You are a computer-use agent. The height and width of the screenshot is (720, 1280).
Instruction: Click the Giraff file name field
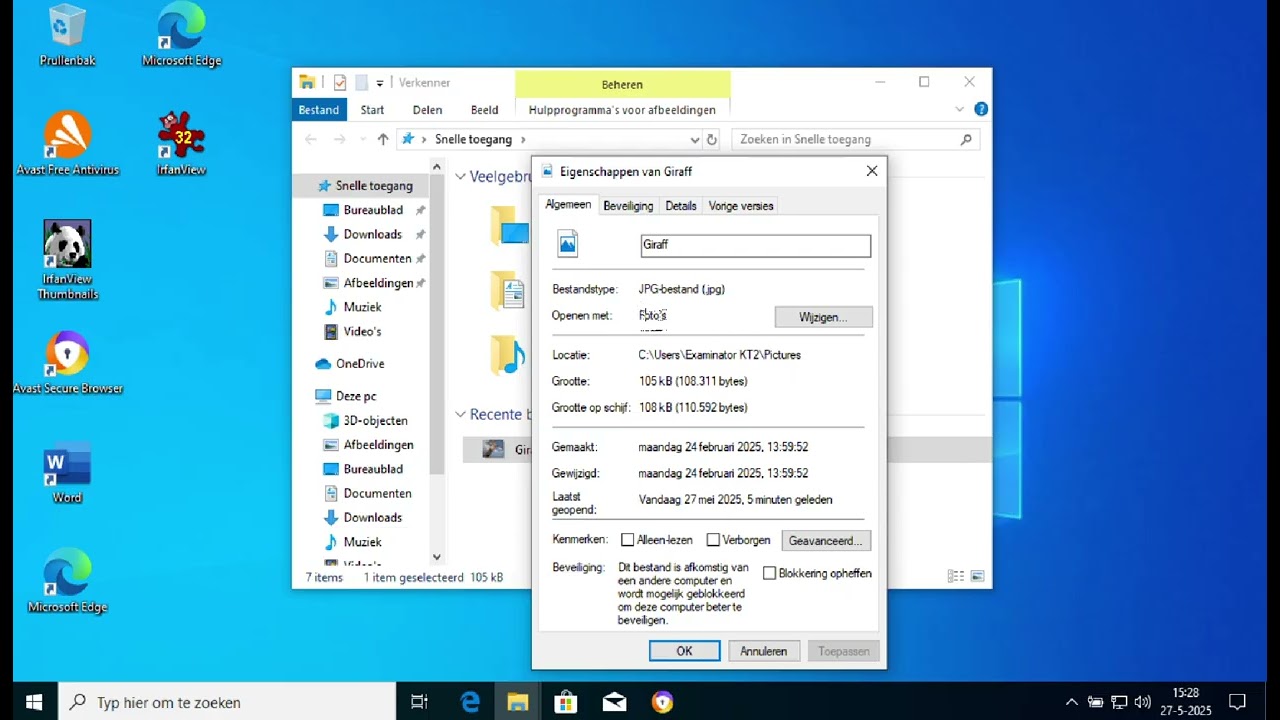(755, 245)
